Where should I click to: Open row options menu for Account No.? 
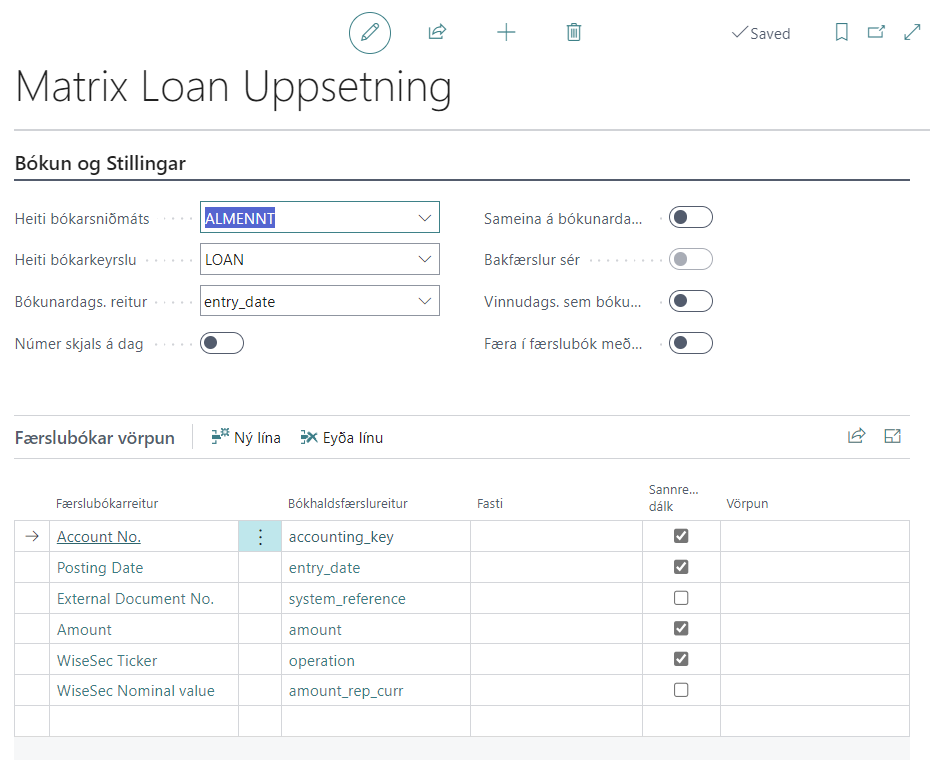pyautogui.click(x=260, y=537)
